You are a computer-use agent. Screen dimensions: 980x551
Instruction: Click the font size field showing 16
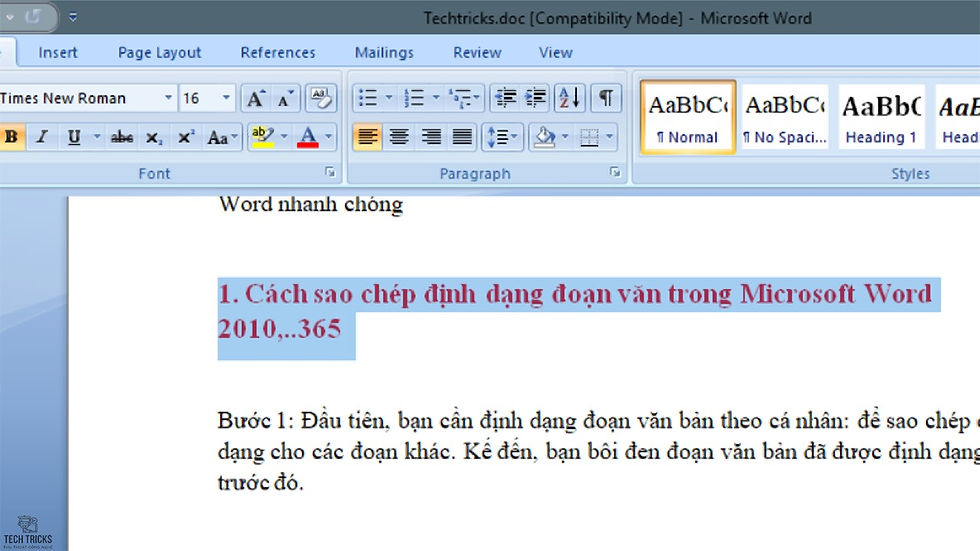click(199, 98)
